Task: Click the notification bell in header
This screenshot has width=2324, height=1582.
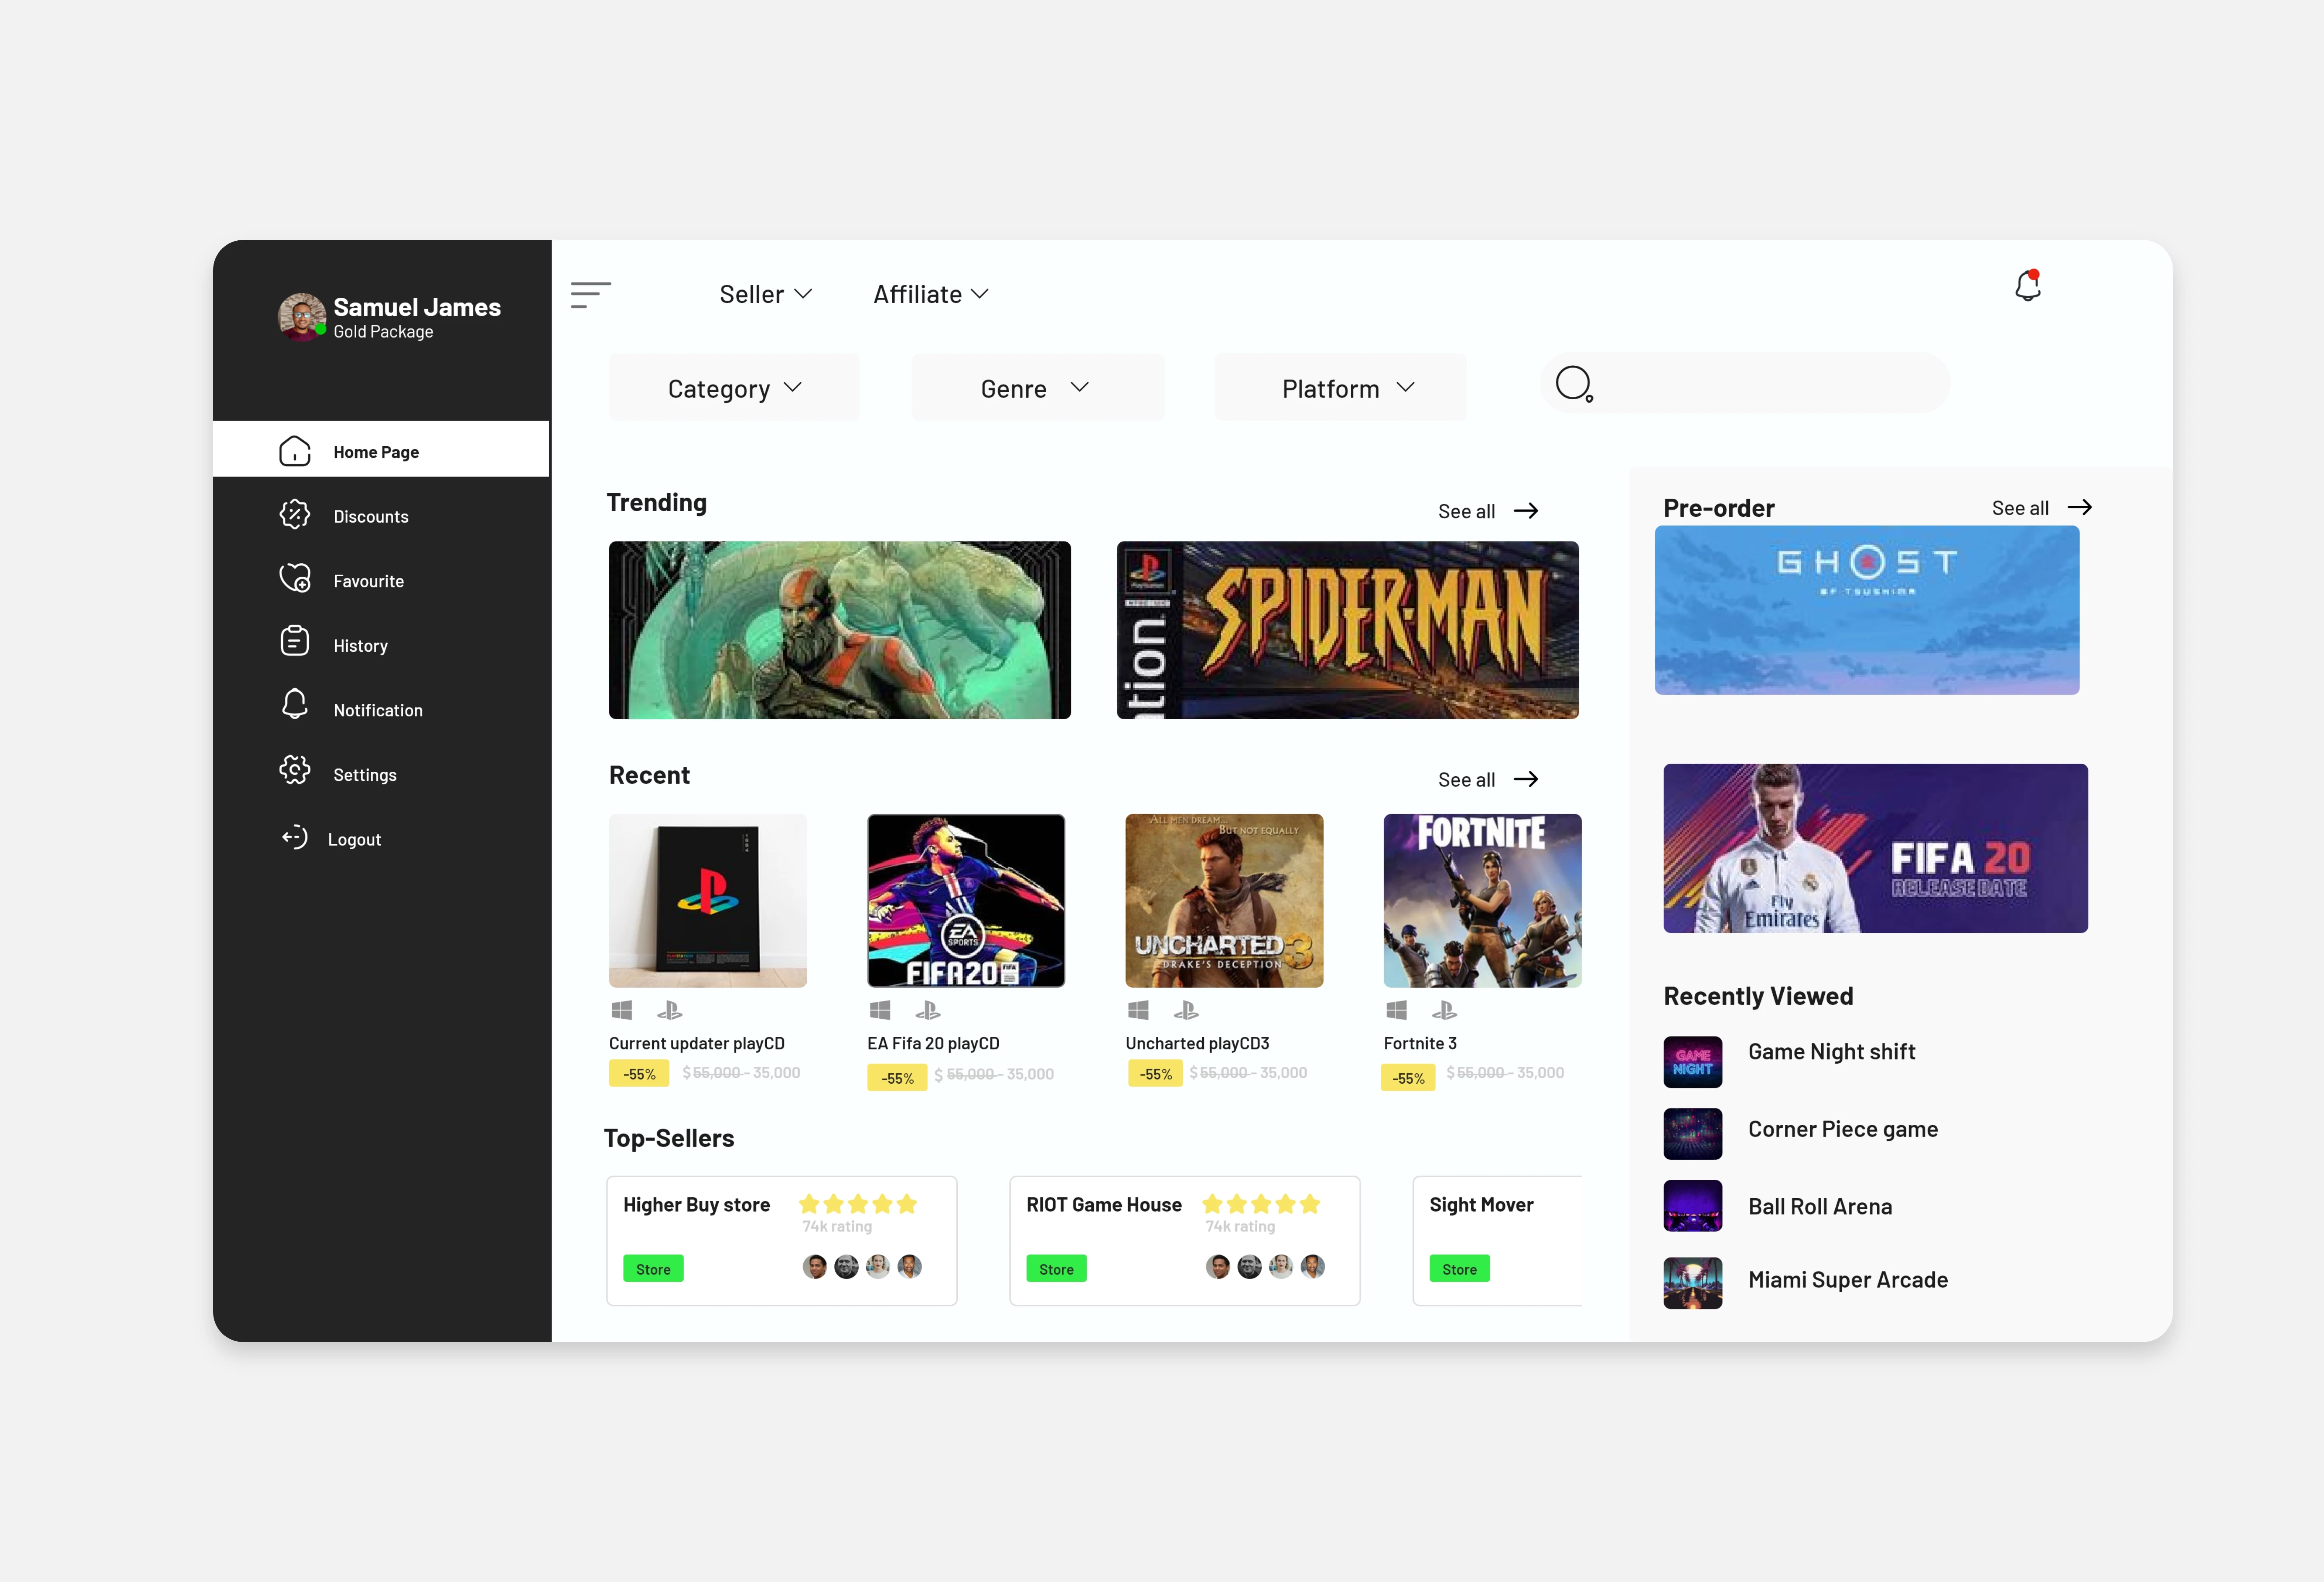Action: 2028,285
